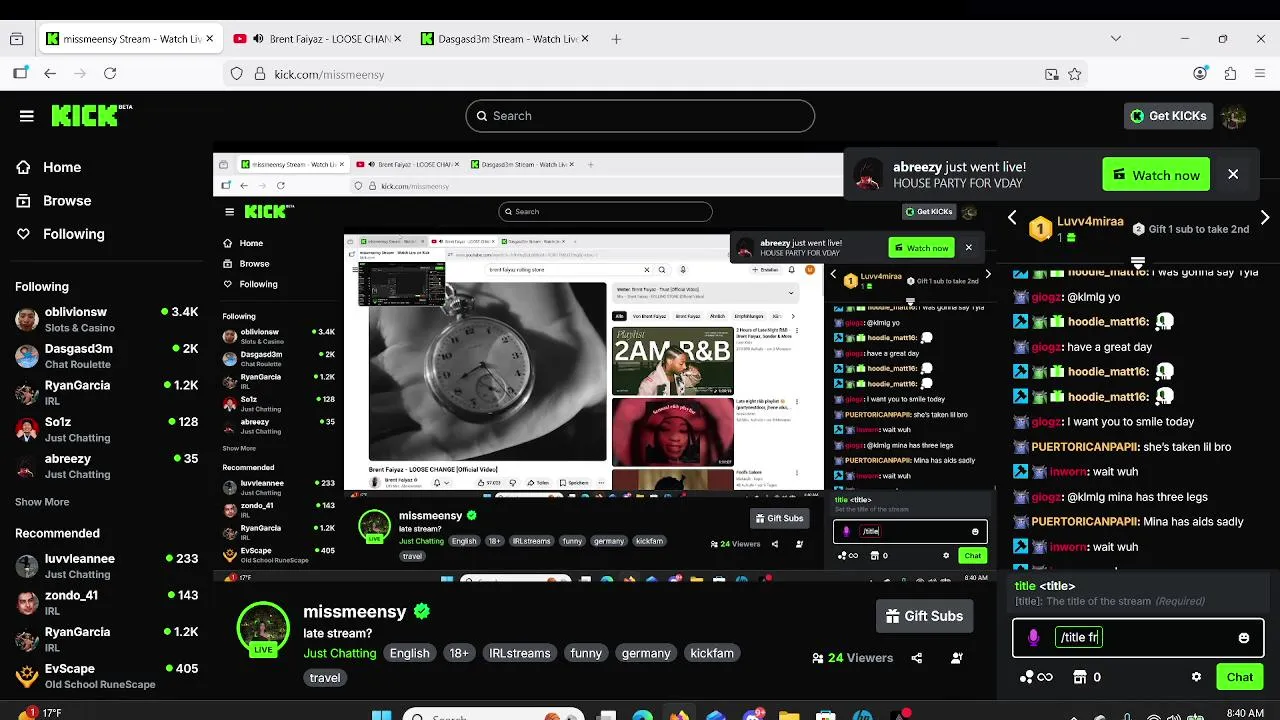Go back using the browser back arrow

[50, 74]
